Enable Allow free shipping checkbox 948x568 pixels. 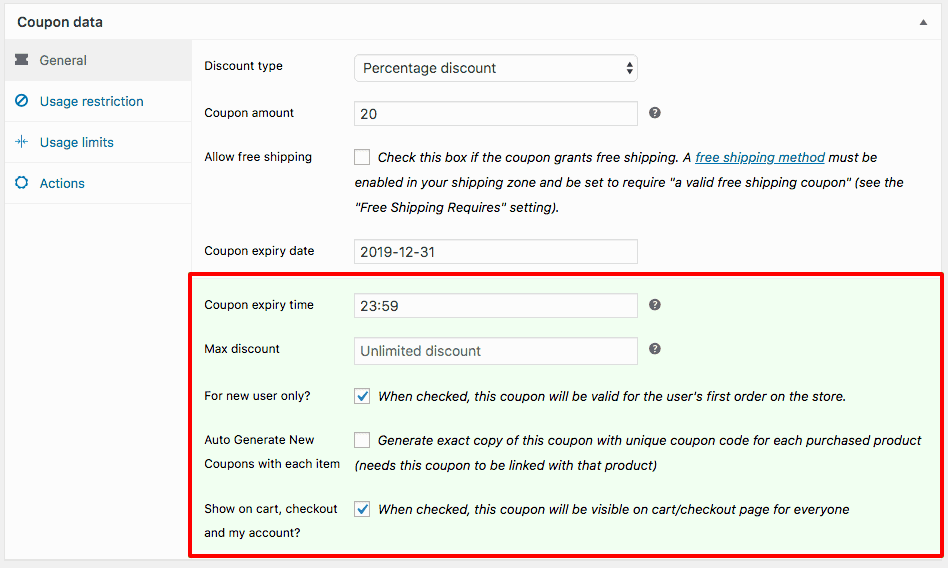362,157
